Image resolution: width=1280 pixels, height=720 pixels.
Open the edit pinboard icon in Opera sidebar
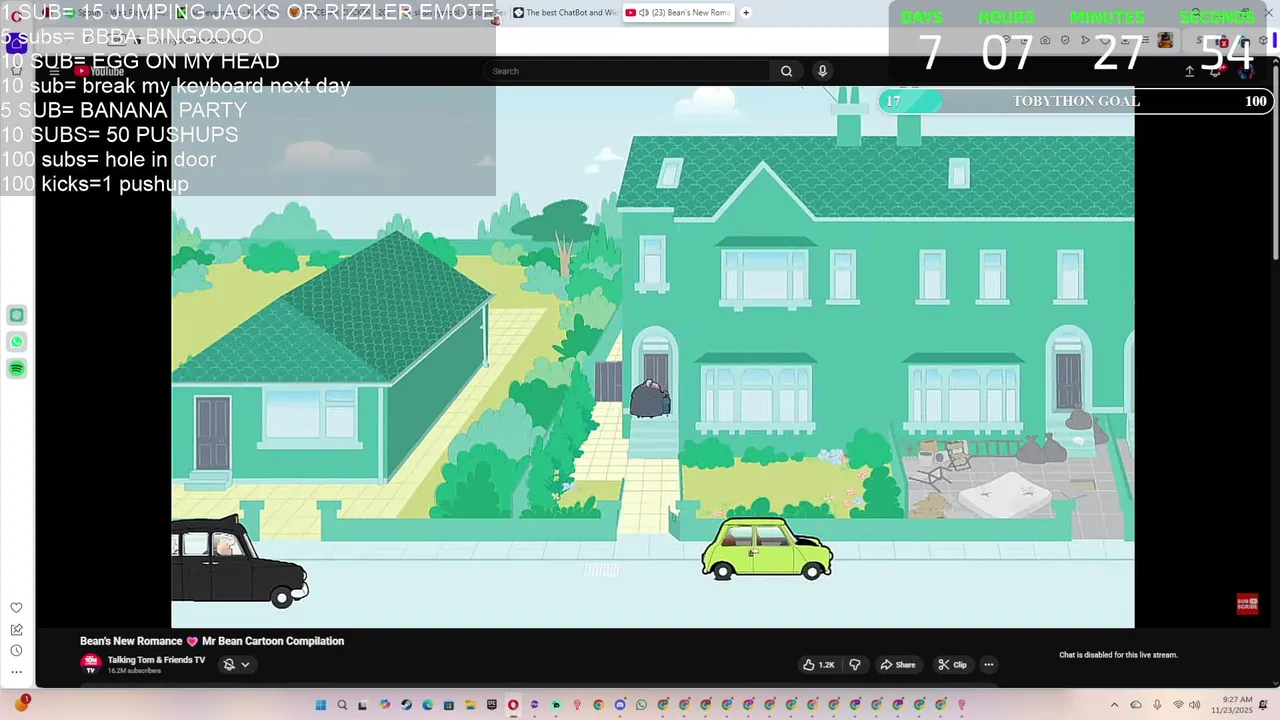[x=17, y=629]
